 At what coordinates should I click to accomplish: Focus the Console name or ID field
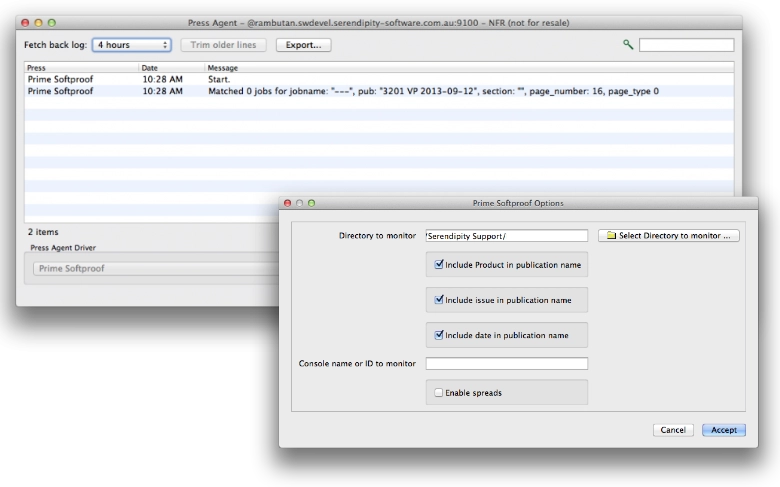[x=506, y=364]
